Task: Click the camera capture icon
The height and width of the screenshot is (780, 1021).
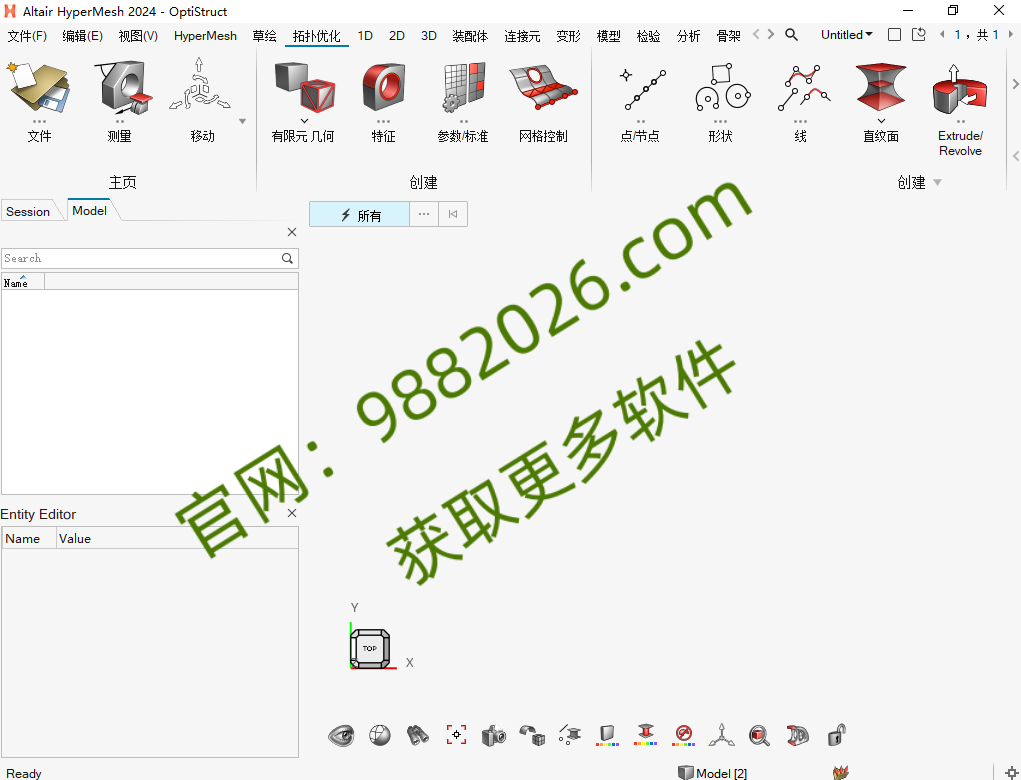Action: click(x=494, y=736)
